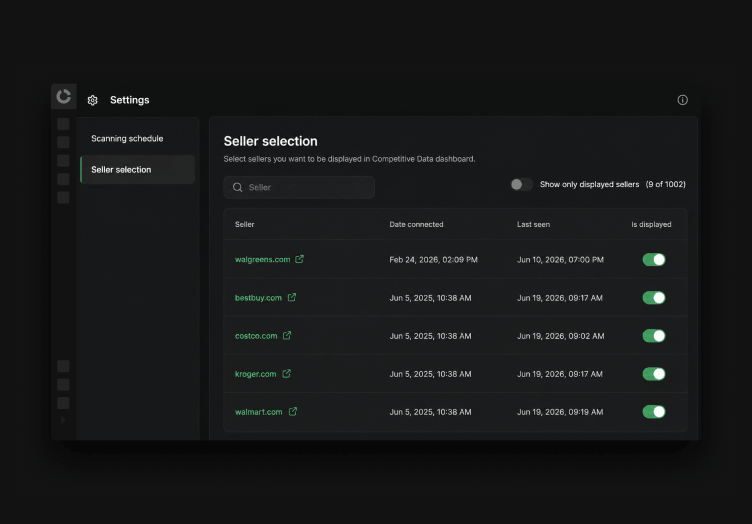Open the costco.com link

pyautogui.click(x=256, y=336)
